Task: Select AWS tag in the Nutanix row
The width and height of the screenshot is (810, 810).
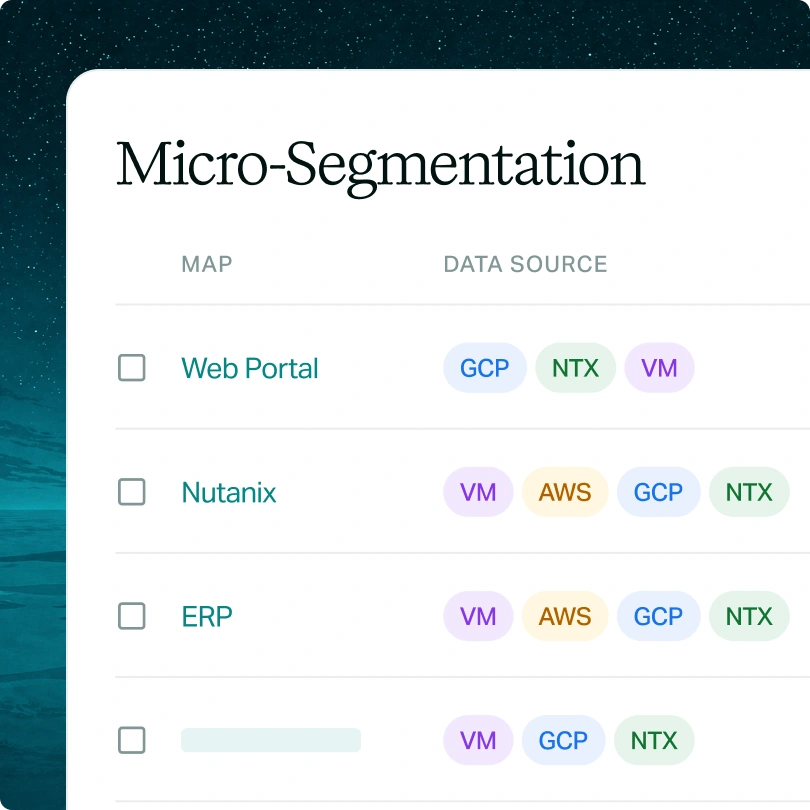Action: point(565,492)
